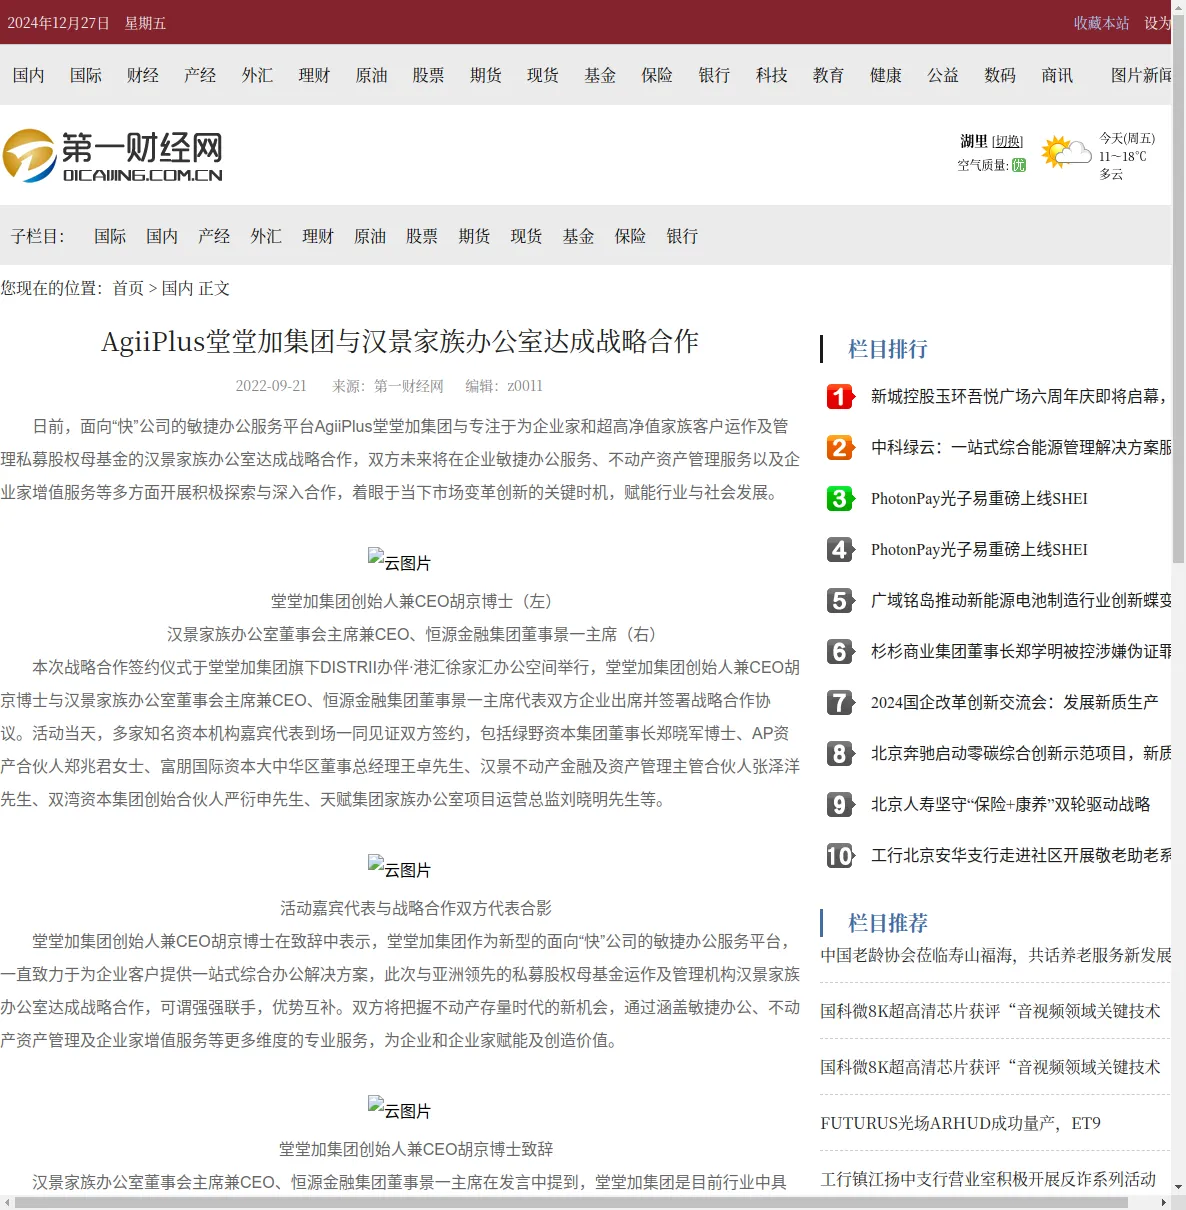Open 新城控股玉环吾悦广场 ranked article
Screen dimensions: 1186x1210
click(x=1020, y=397)
